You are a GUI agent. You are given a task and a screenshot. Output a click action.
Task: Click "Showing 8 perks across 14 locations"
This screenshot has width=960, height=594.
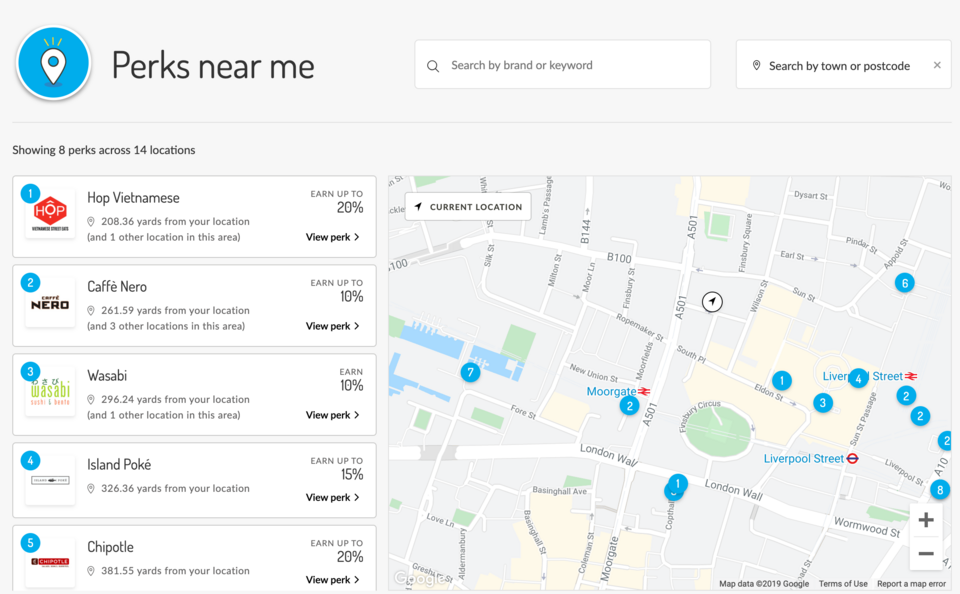pyautogui.click(x=104, y=150)
